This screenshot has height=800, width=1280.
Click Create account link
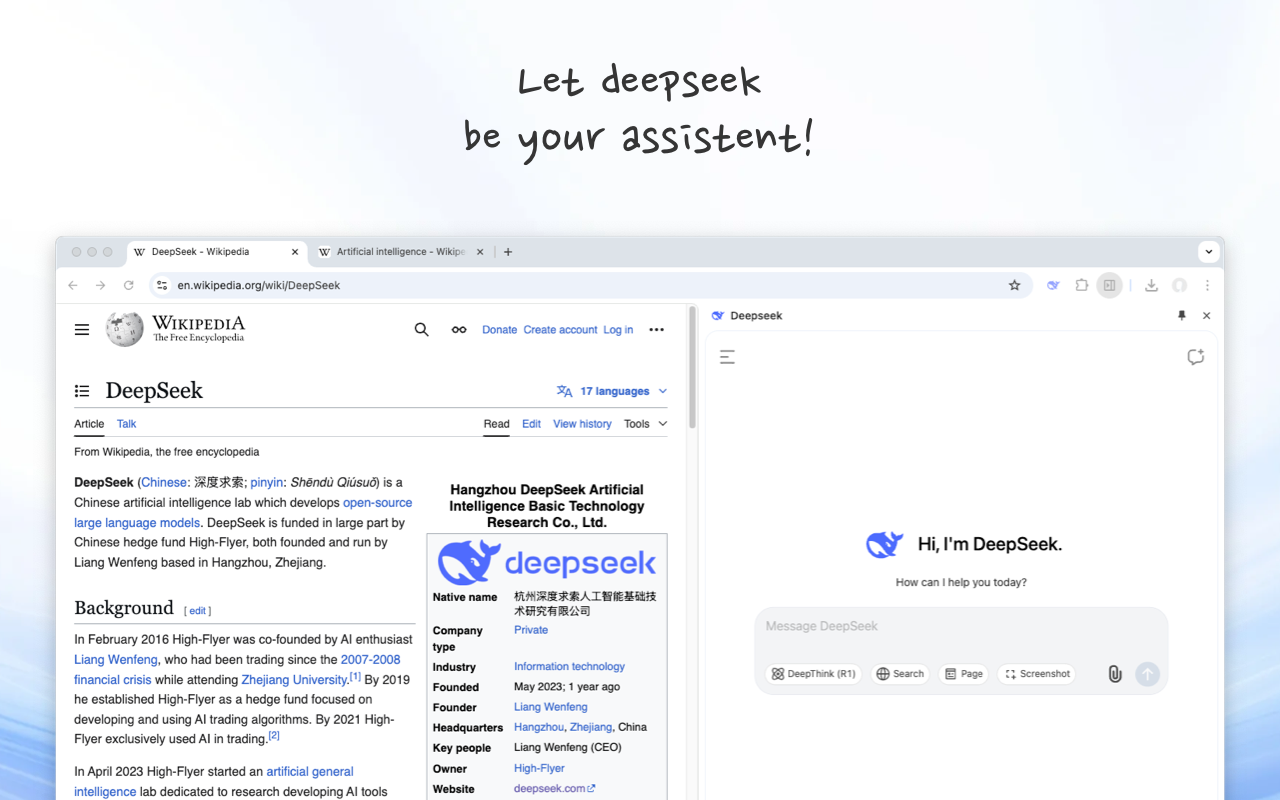(x=560, y=330)
